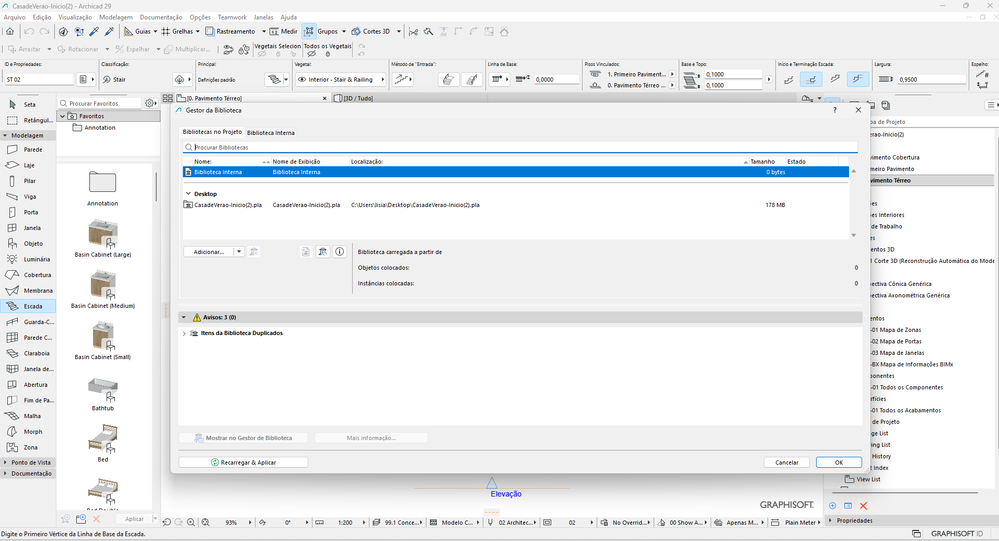Toggle fourth stair start-end option (highlighted)
This screenshot has height=541, width=999.
click(x=858, y=80)
